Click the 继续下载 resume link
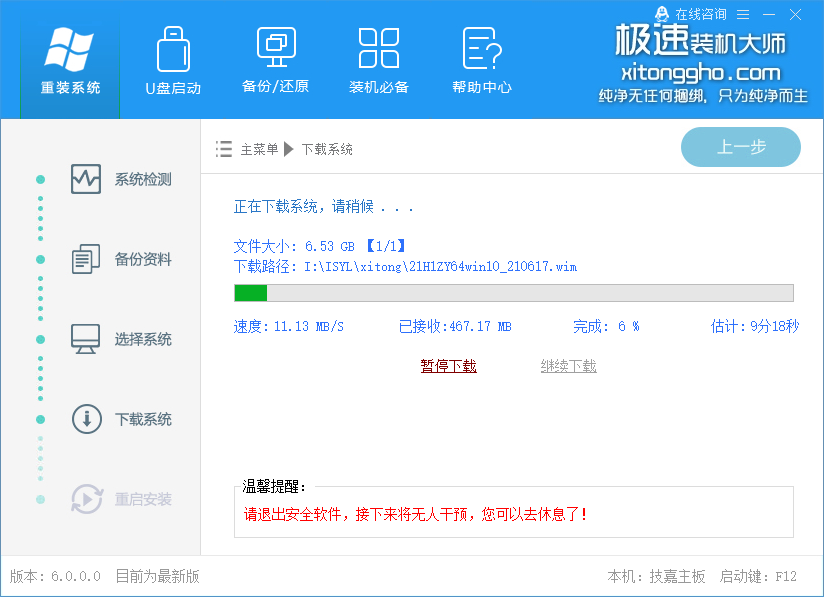The height and width of the screenshot is (597, 824). tap(568, 366)
